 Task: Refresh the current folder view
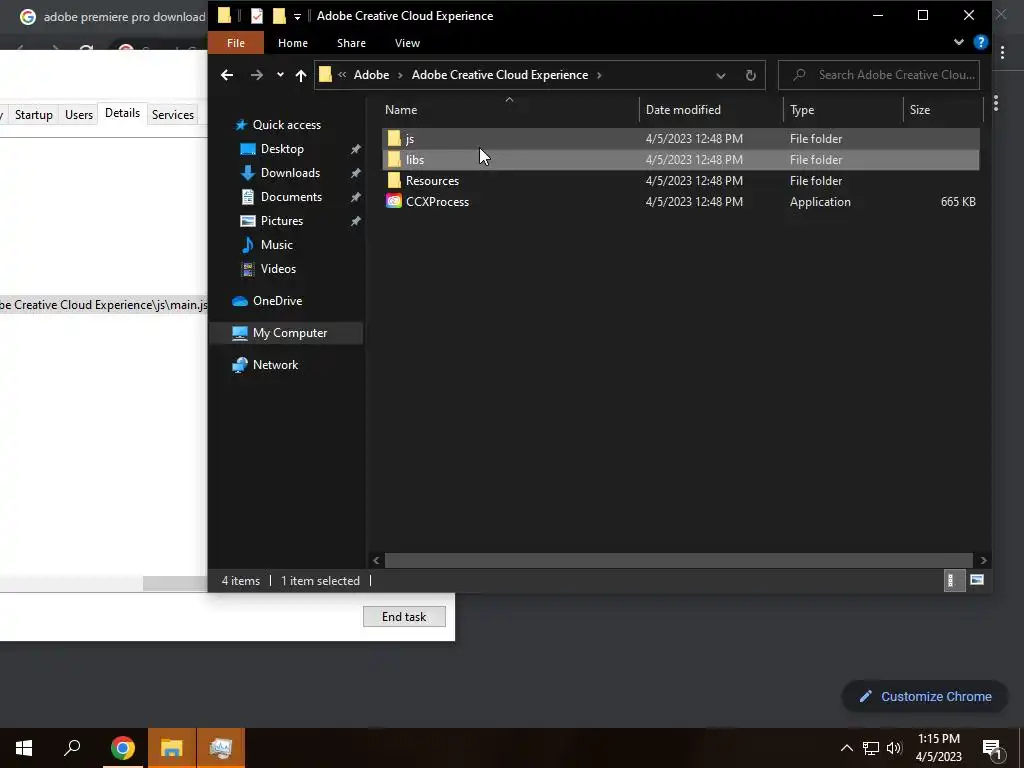(x=750, y=75)
